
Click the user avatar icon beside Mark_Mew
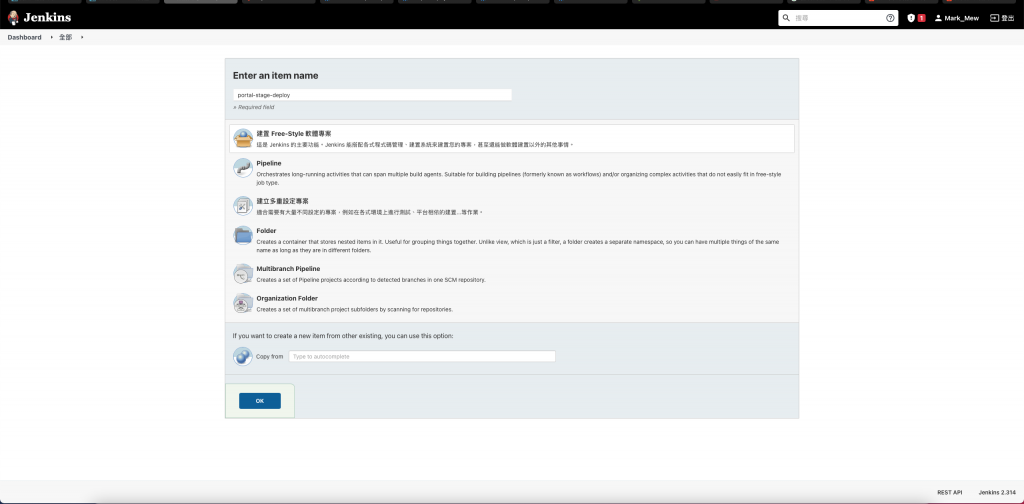point(938,18)
